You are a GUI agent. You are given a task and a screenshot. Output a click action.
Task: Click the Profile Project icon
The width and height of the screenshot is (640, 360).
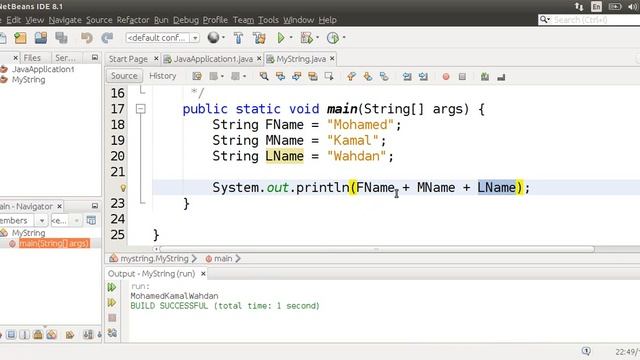click(x=333, y=38)
